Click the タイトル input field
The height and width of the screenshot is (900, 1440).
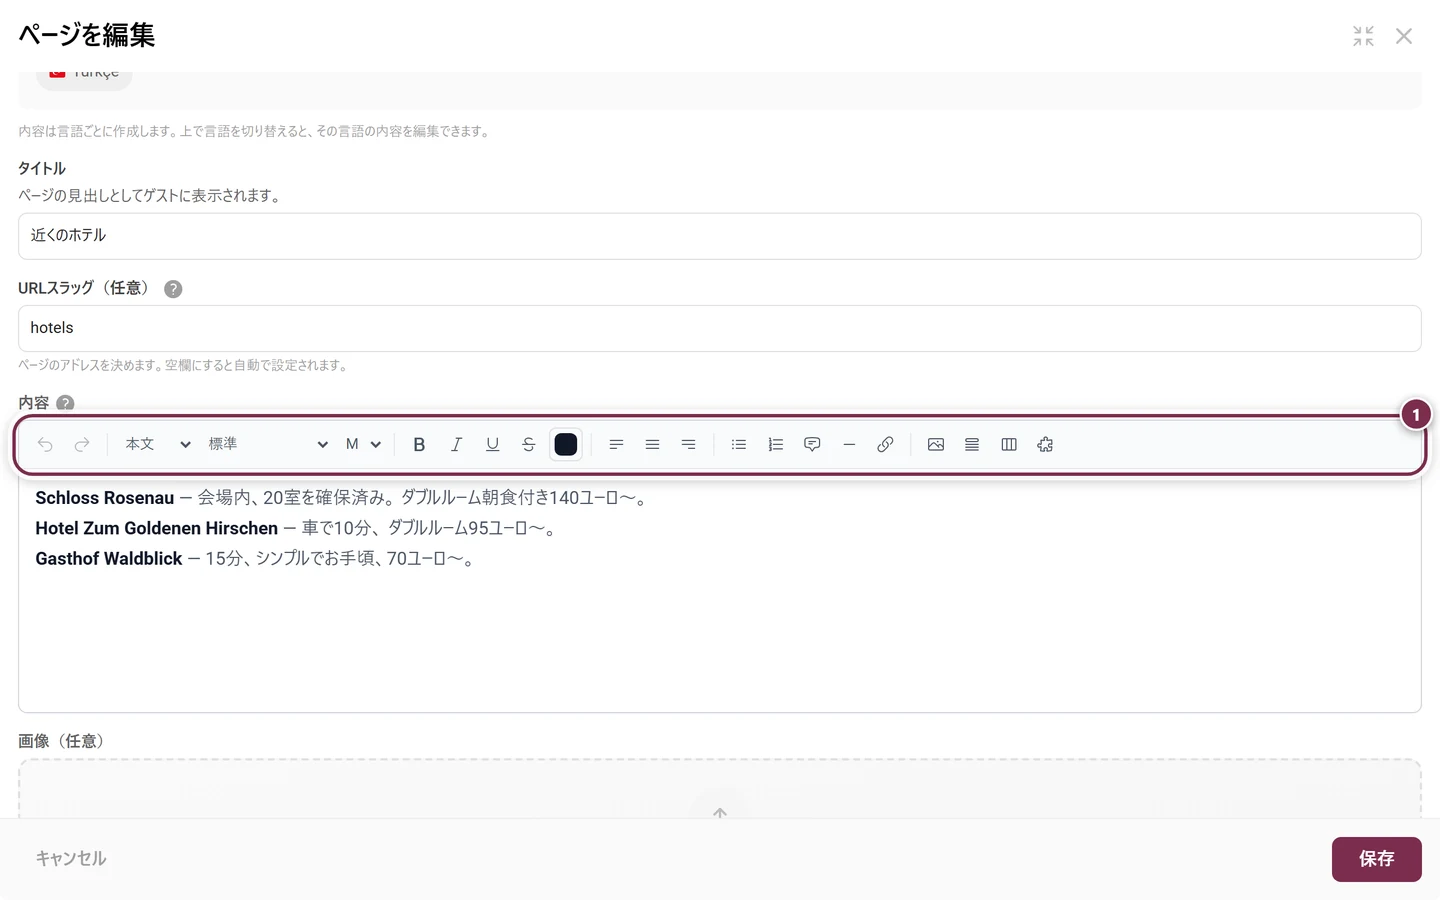coord(720,236)
